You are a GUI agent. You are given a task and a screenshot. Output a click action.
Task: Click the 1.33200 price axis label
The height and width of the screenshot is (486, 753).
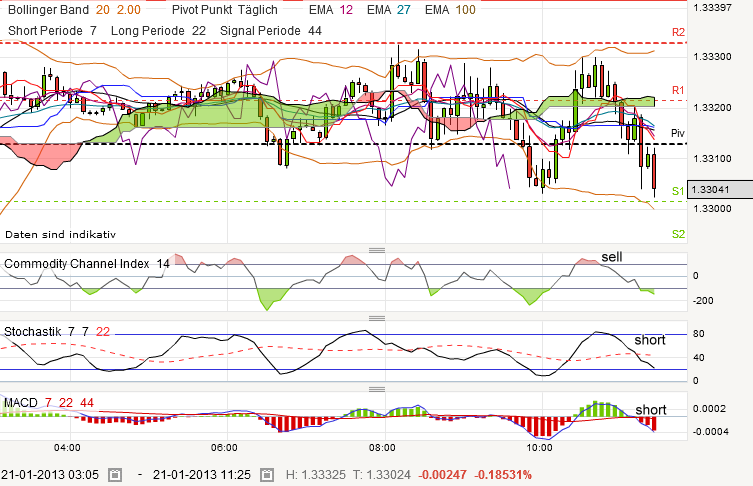click(x=712, y=108)
